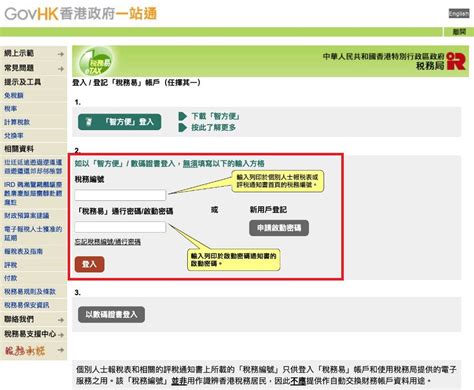Open the 電子報稅人士獲准的延期 link
Screen dimensions: 474x390
(33, 233)
